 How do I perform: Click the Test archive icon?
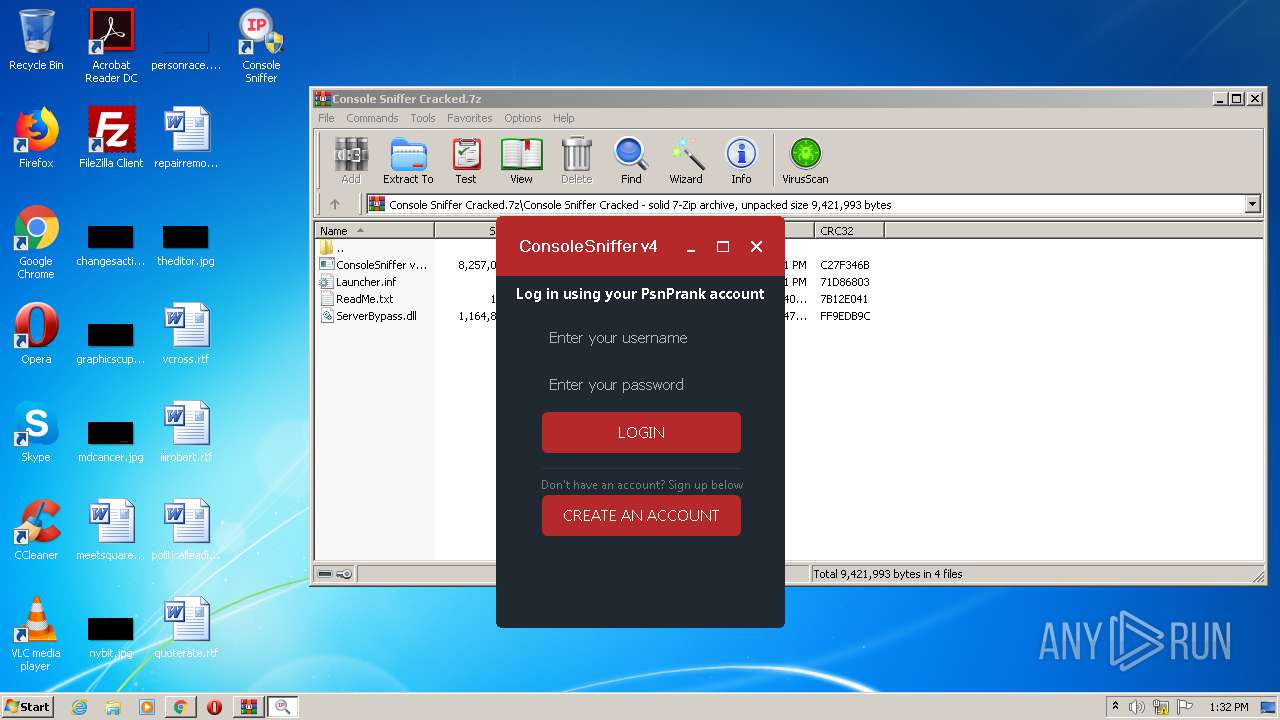coord(466,161)
